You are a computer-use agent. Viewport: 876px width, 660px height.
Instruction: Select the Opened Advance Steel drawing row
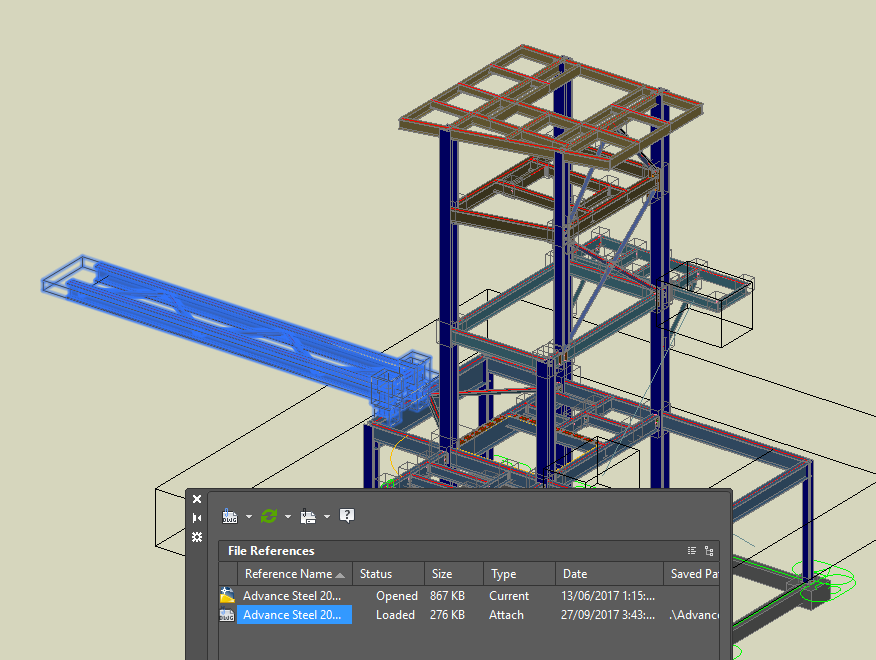click(294, 595)
